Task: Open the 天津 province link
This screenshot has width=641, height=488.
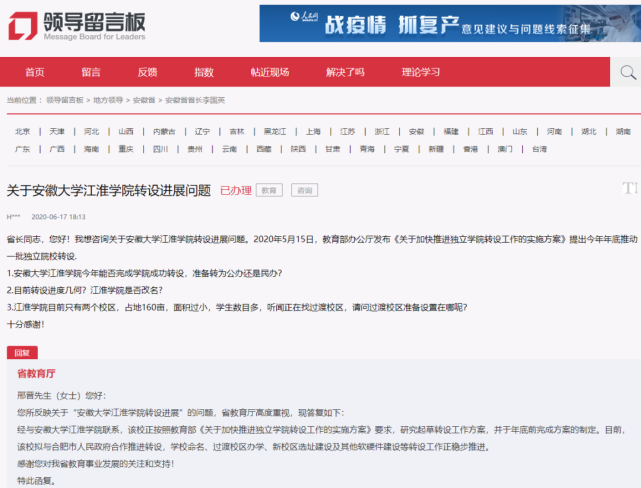Action: click(x=57, y=132)
